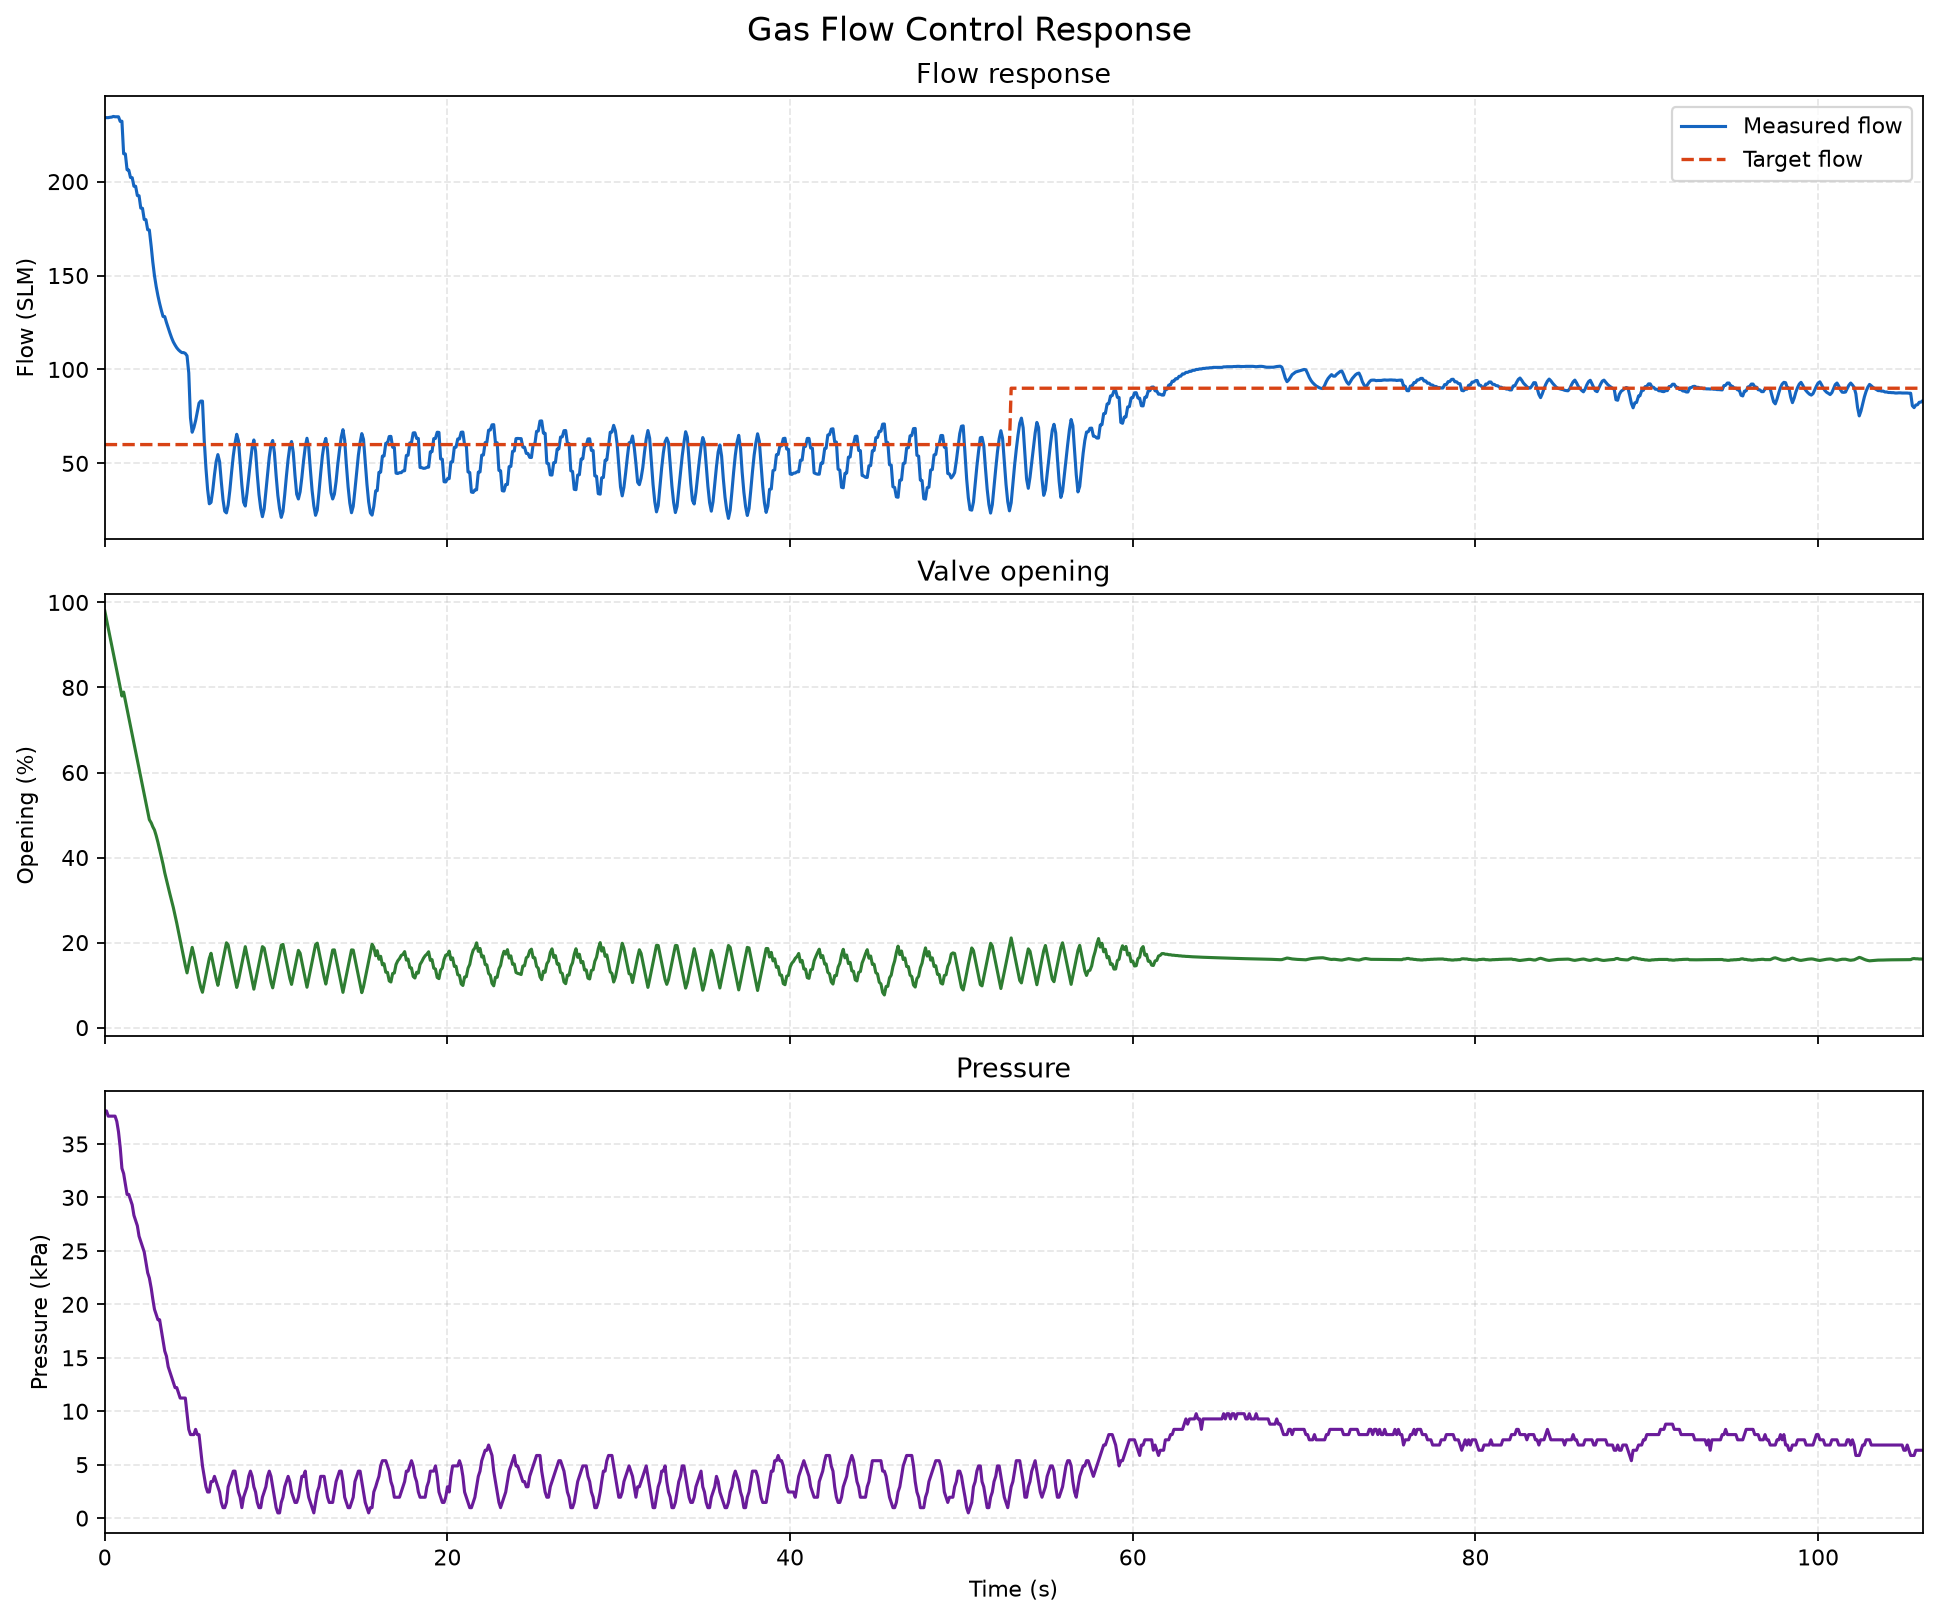Viewport: 1938px width, 1618px height.
Task: Click the 60 tick on the time axis
Action: [x=1132, y=1558]
